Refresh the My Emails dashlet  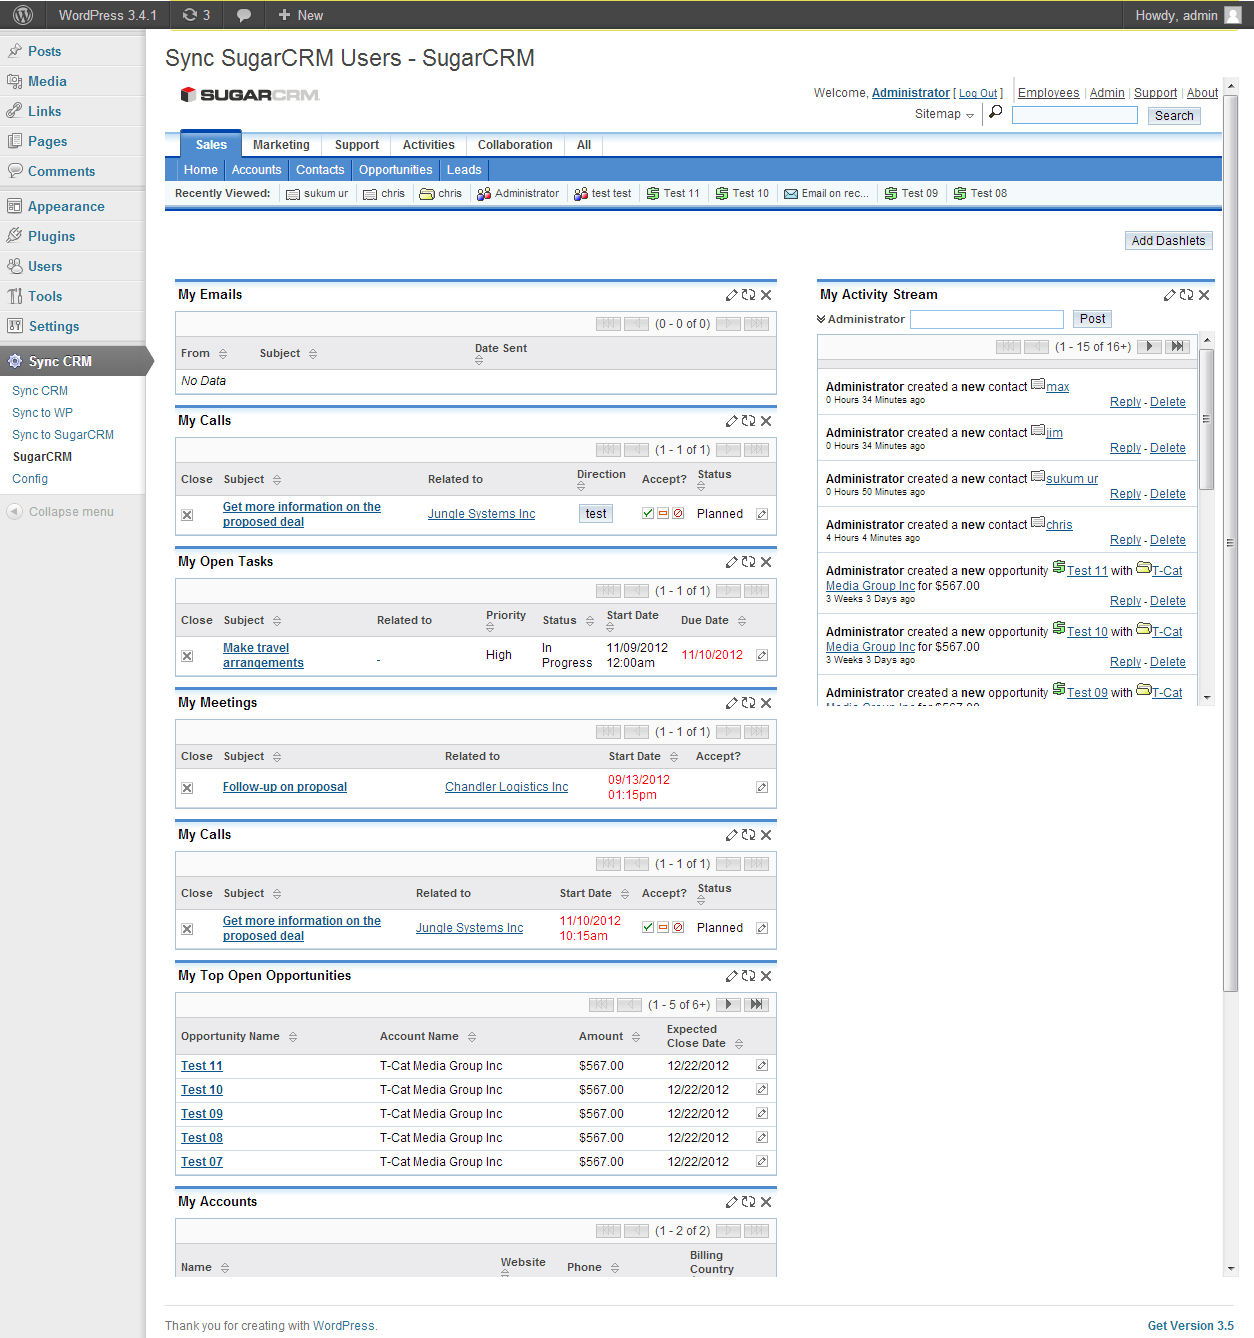[748, 295]
